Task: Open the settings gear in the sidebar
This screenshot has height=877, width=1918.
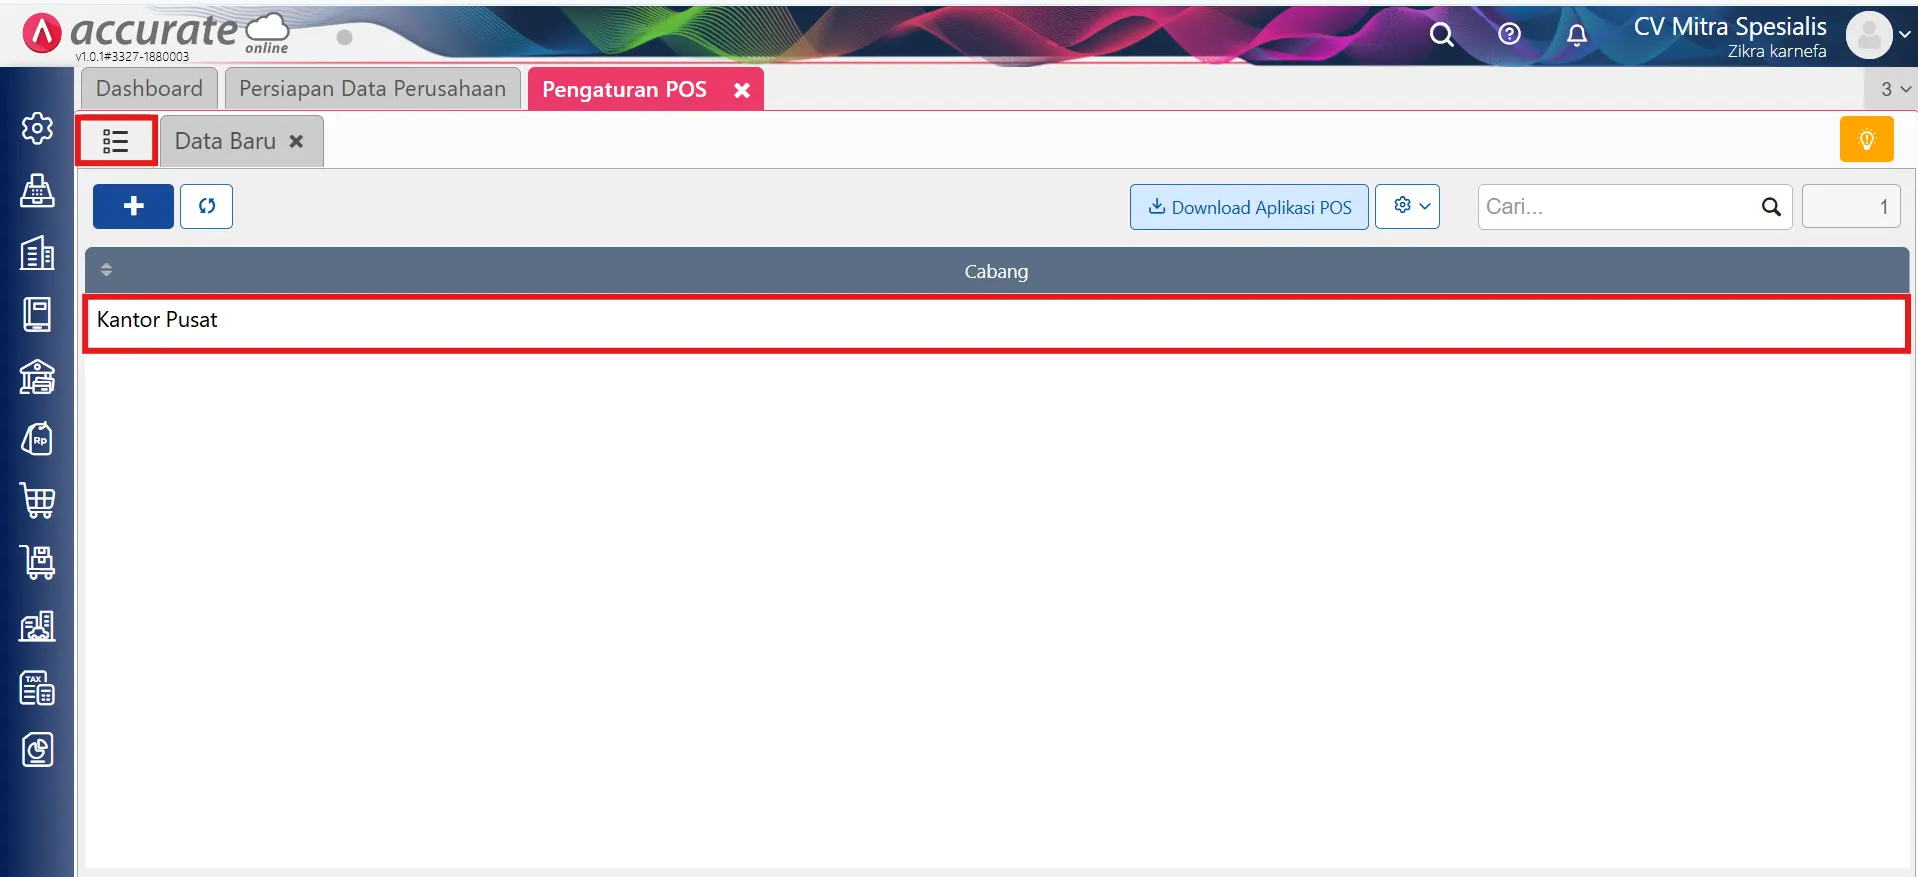Action: click(x=37, y=128)
